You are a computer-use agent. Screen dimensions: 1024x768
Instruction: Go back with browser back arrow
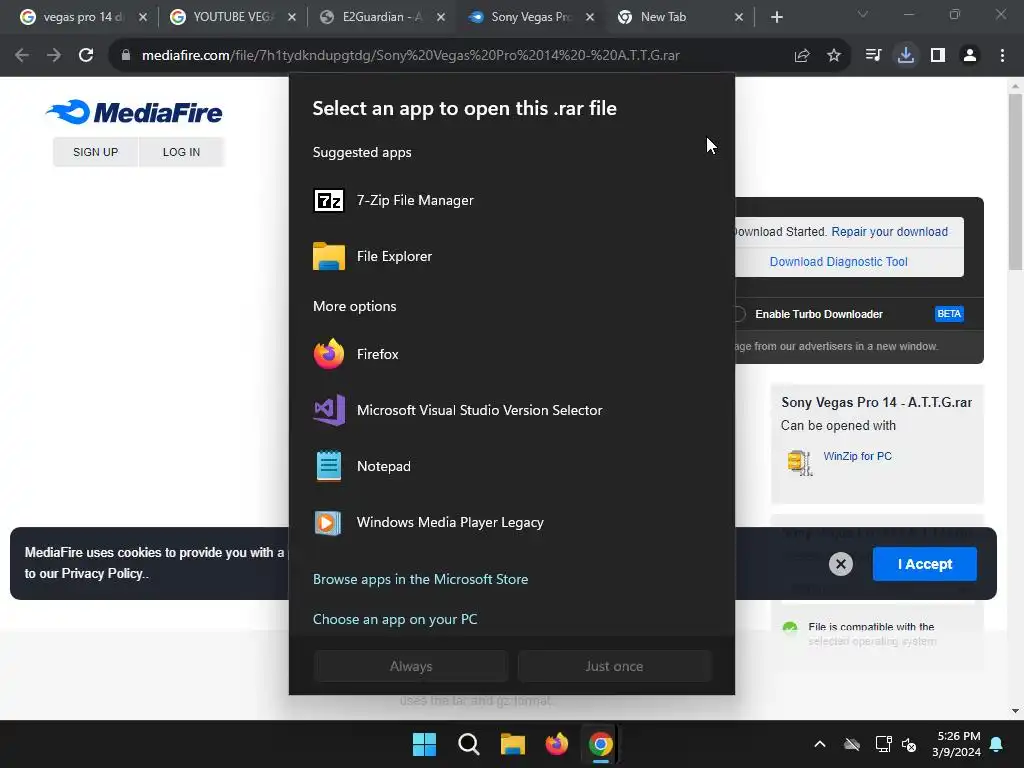[x=22, y=56]
